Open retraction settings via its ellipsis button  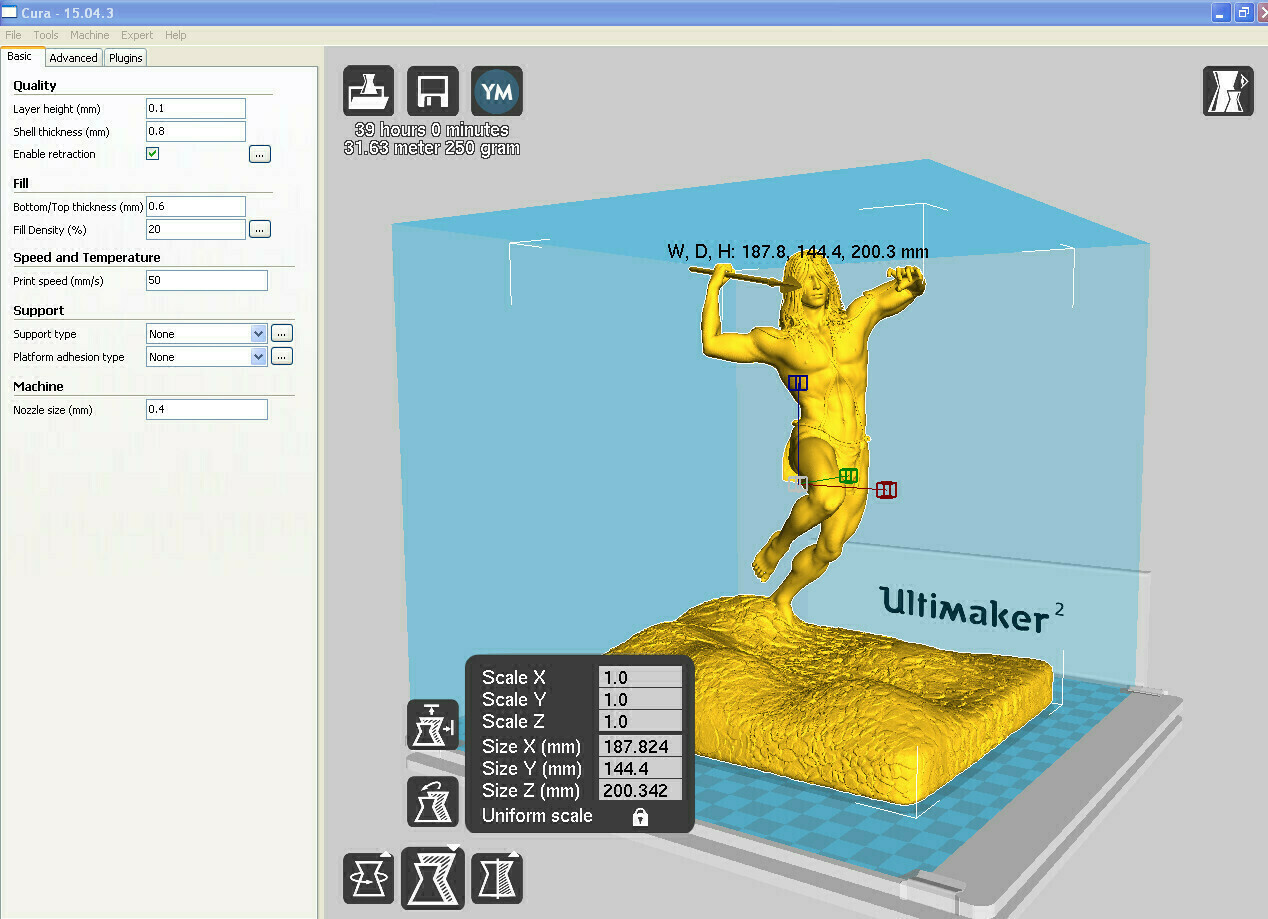pos(259,153)
